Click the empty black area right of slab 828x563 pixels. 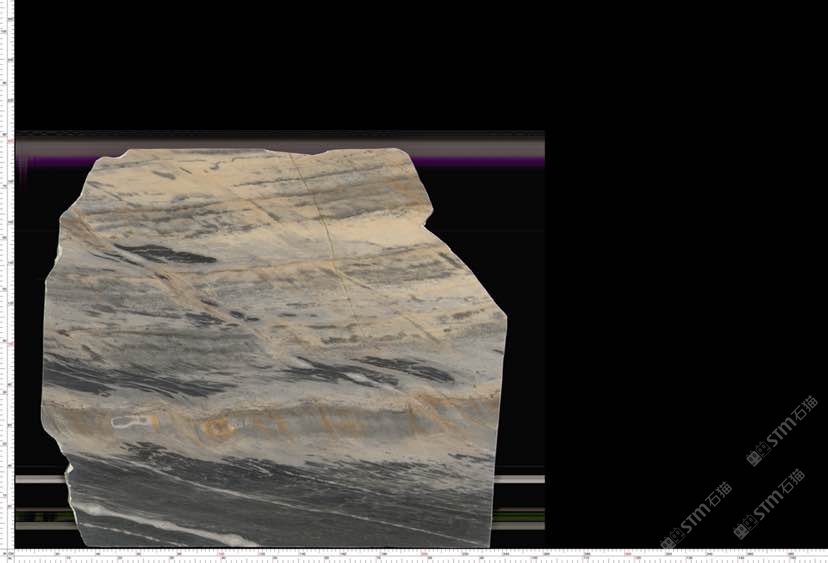(x=680, y=250)
